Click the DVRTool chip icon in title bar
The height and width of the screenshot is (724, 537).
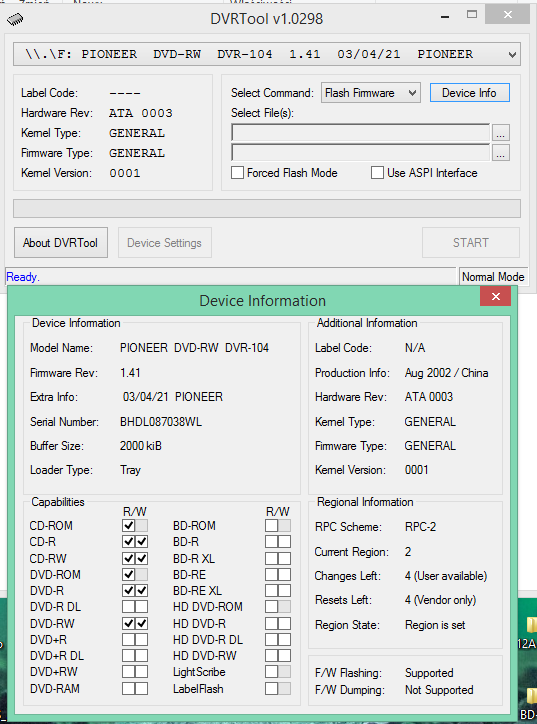point(15,19)
